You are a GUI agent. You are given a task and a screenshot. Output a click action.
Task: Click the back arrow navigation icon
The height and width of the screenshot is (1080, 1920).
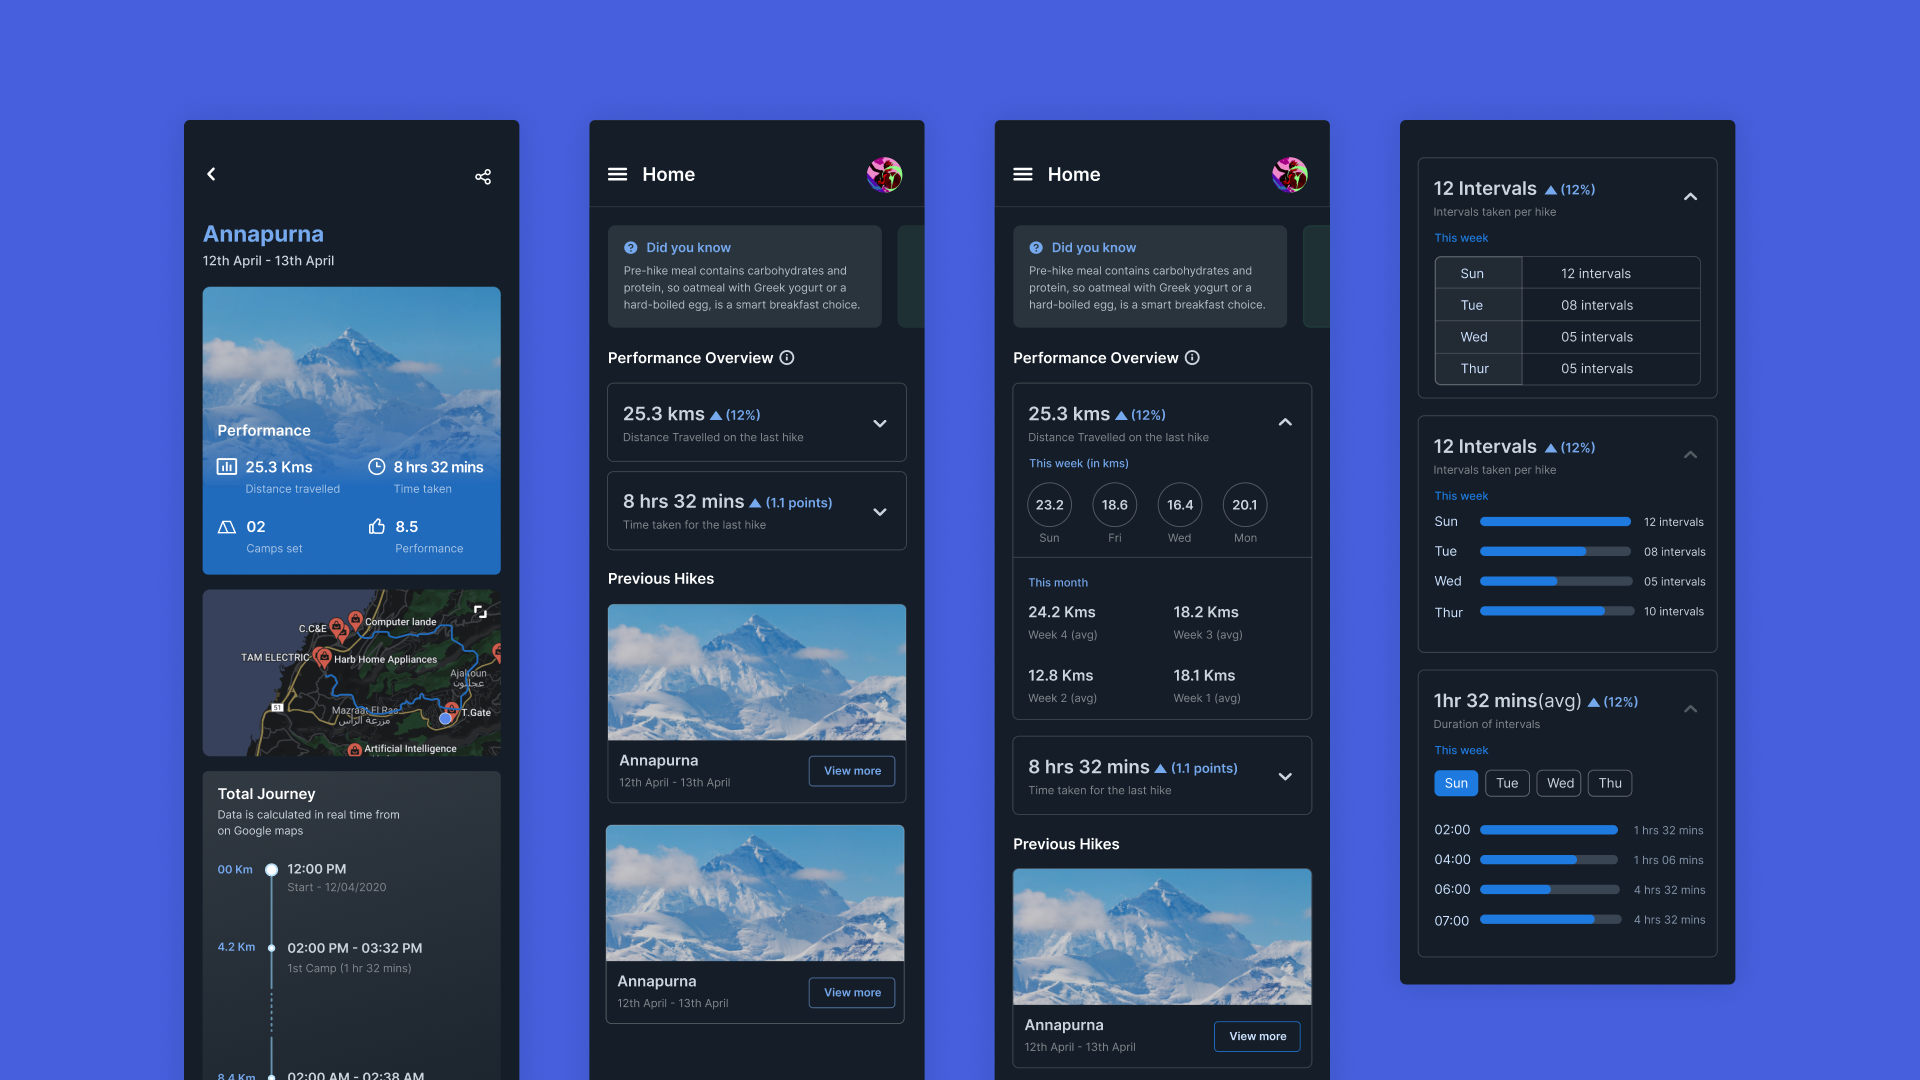[x=210, y=174]
